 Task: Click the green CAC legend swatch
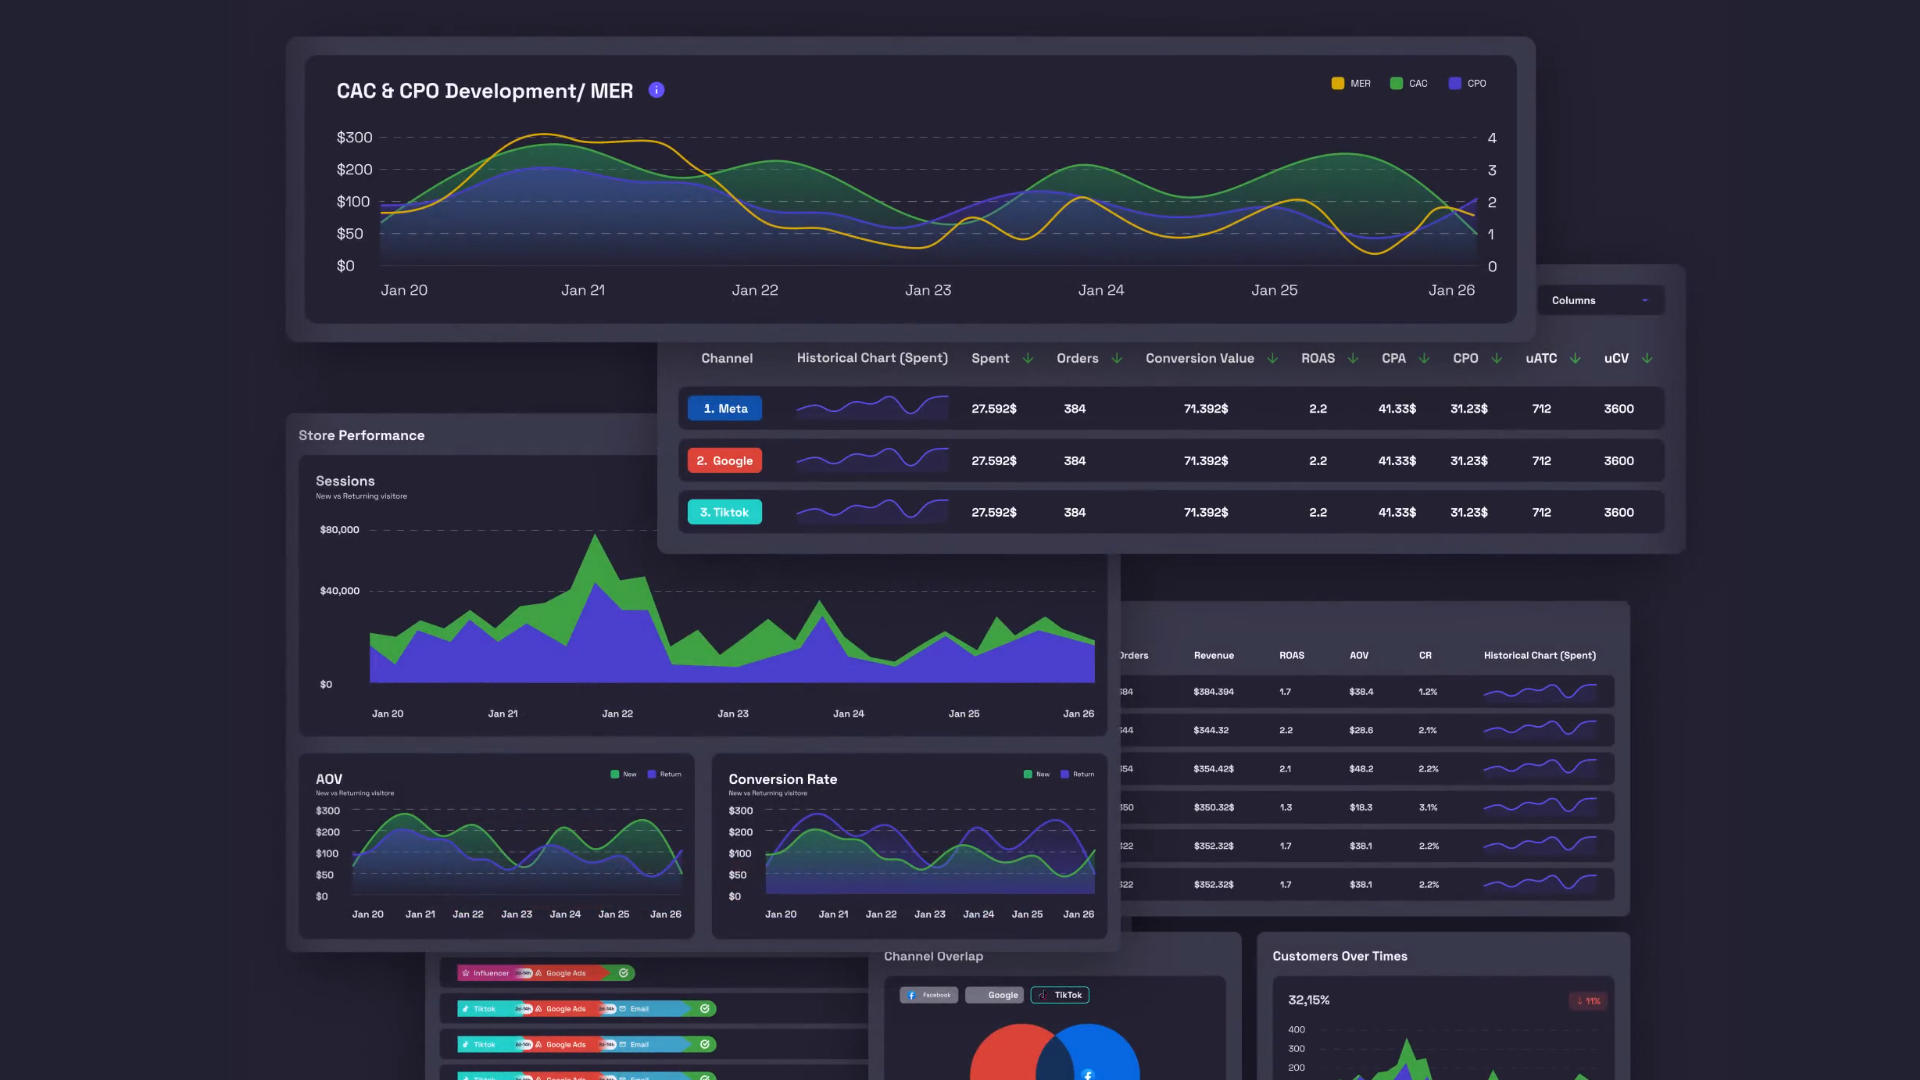click(1396, 83)
